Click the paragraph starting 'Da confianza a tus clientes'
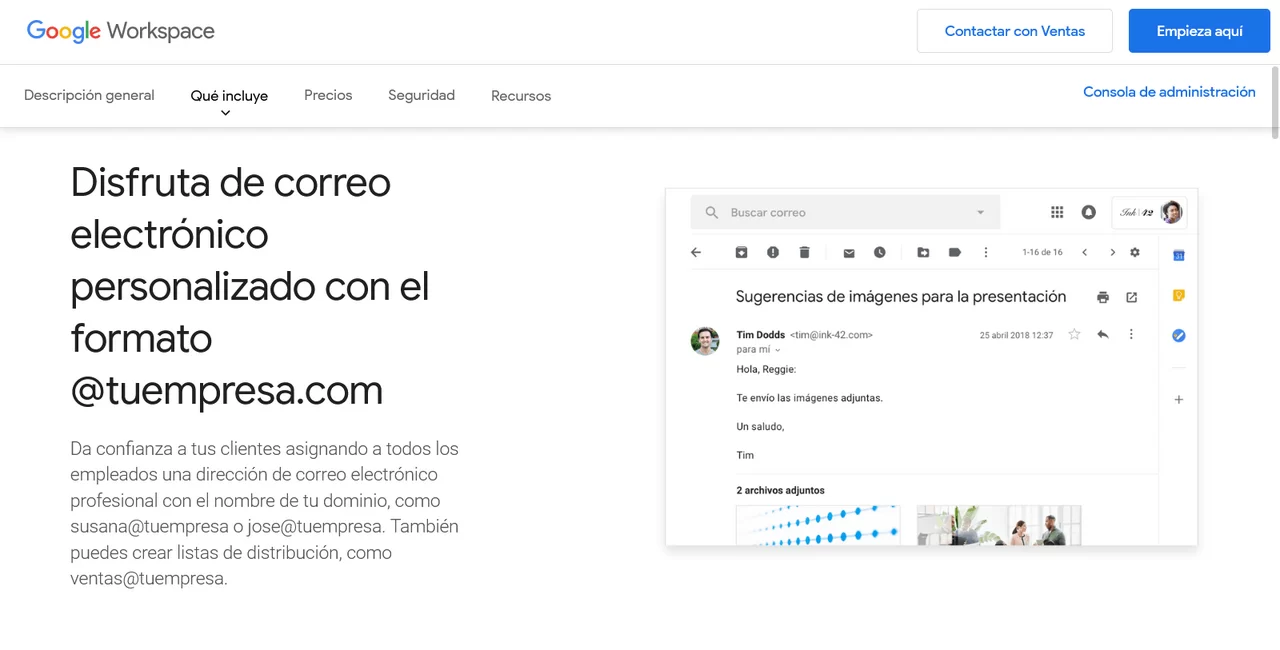 265,513
